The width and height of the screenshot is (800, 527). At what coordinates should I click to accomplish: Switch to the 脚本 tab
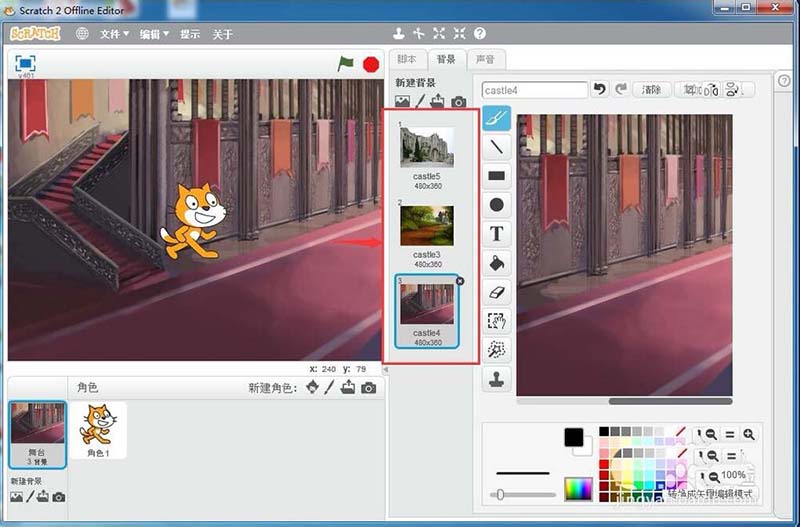(x=407, y=59)
